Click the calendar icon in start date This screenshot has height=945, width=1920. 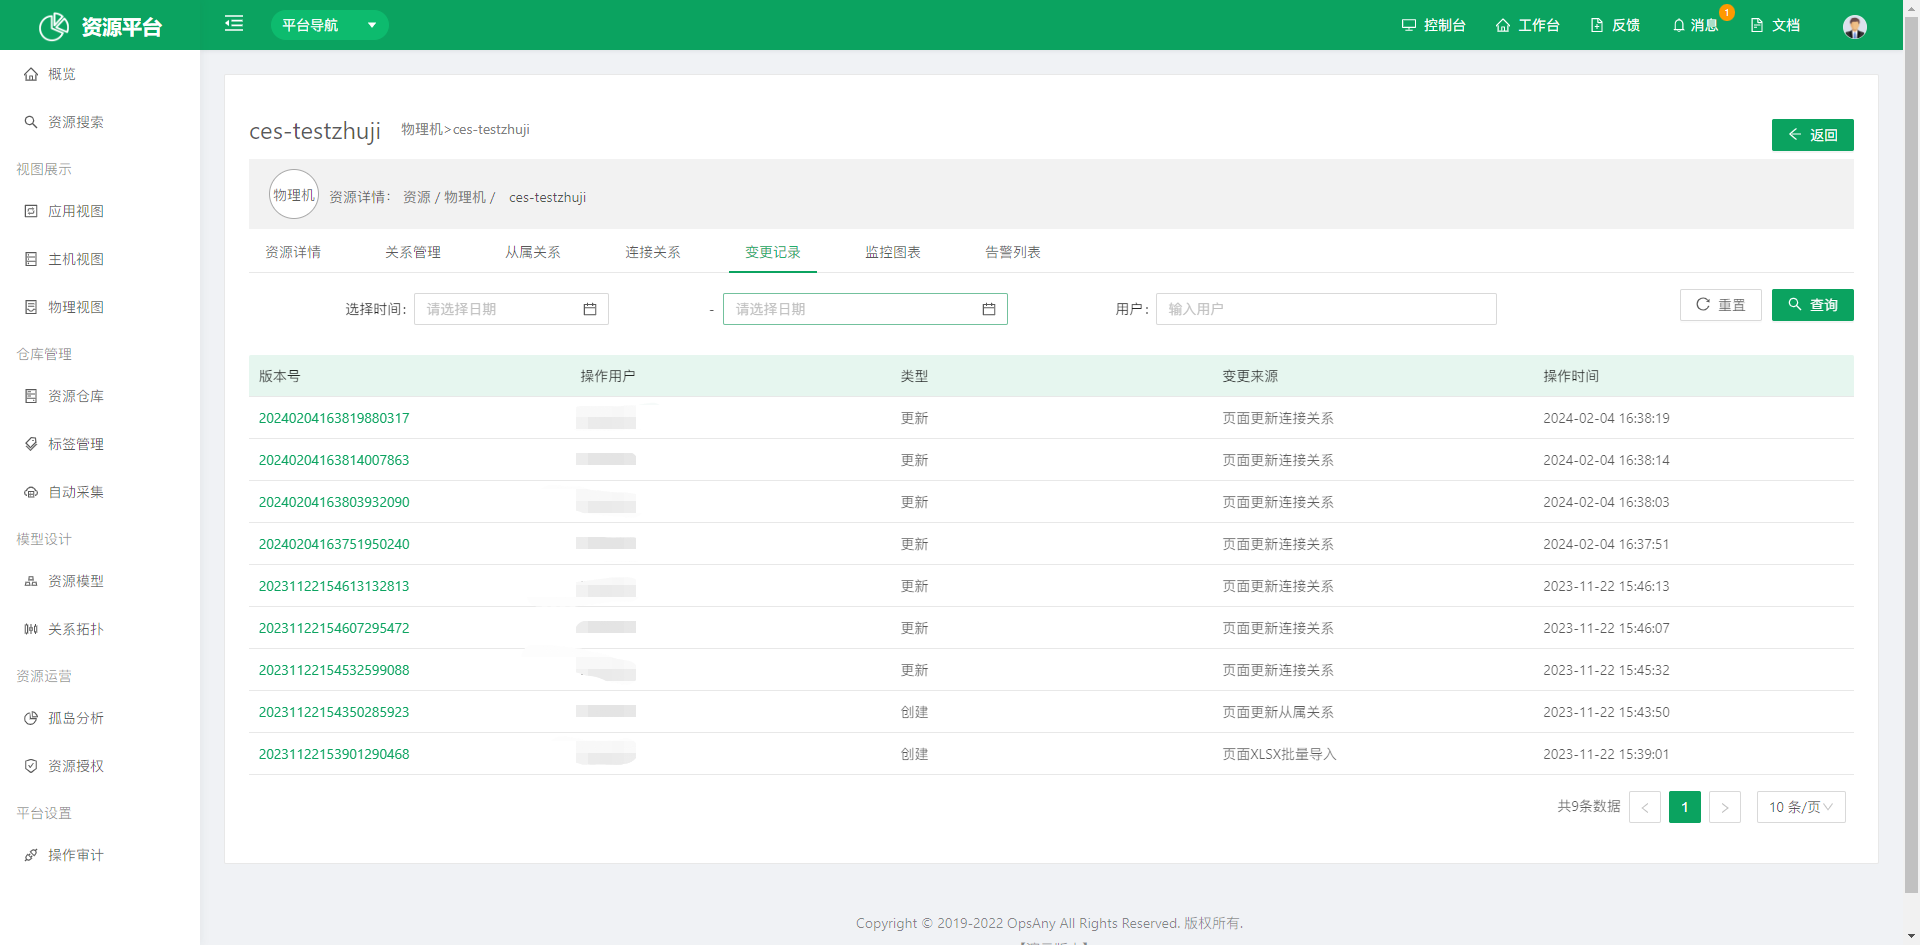tap(590, 309)
